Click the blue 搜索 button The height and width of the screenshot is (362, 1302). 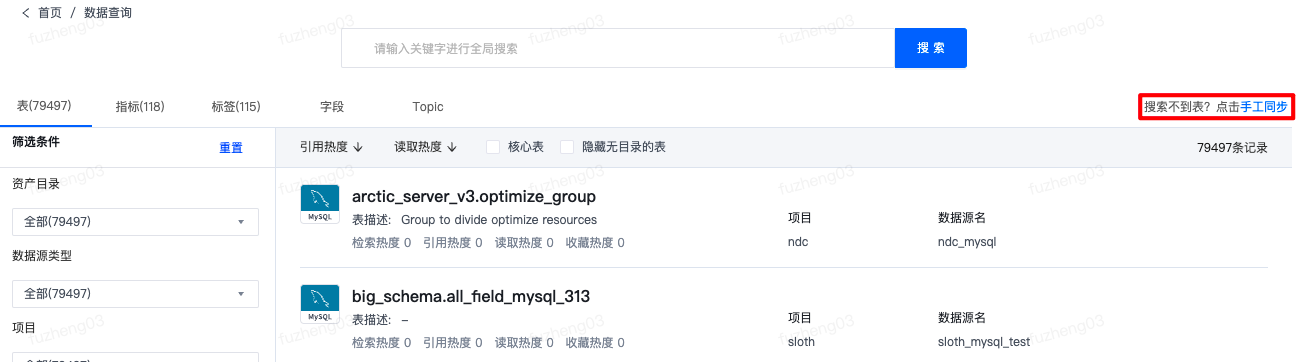point(931,48)
